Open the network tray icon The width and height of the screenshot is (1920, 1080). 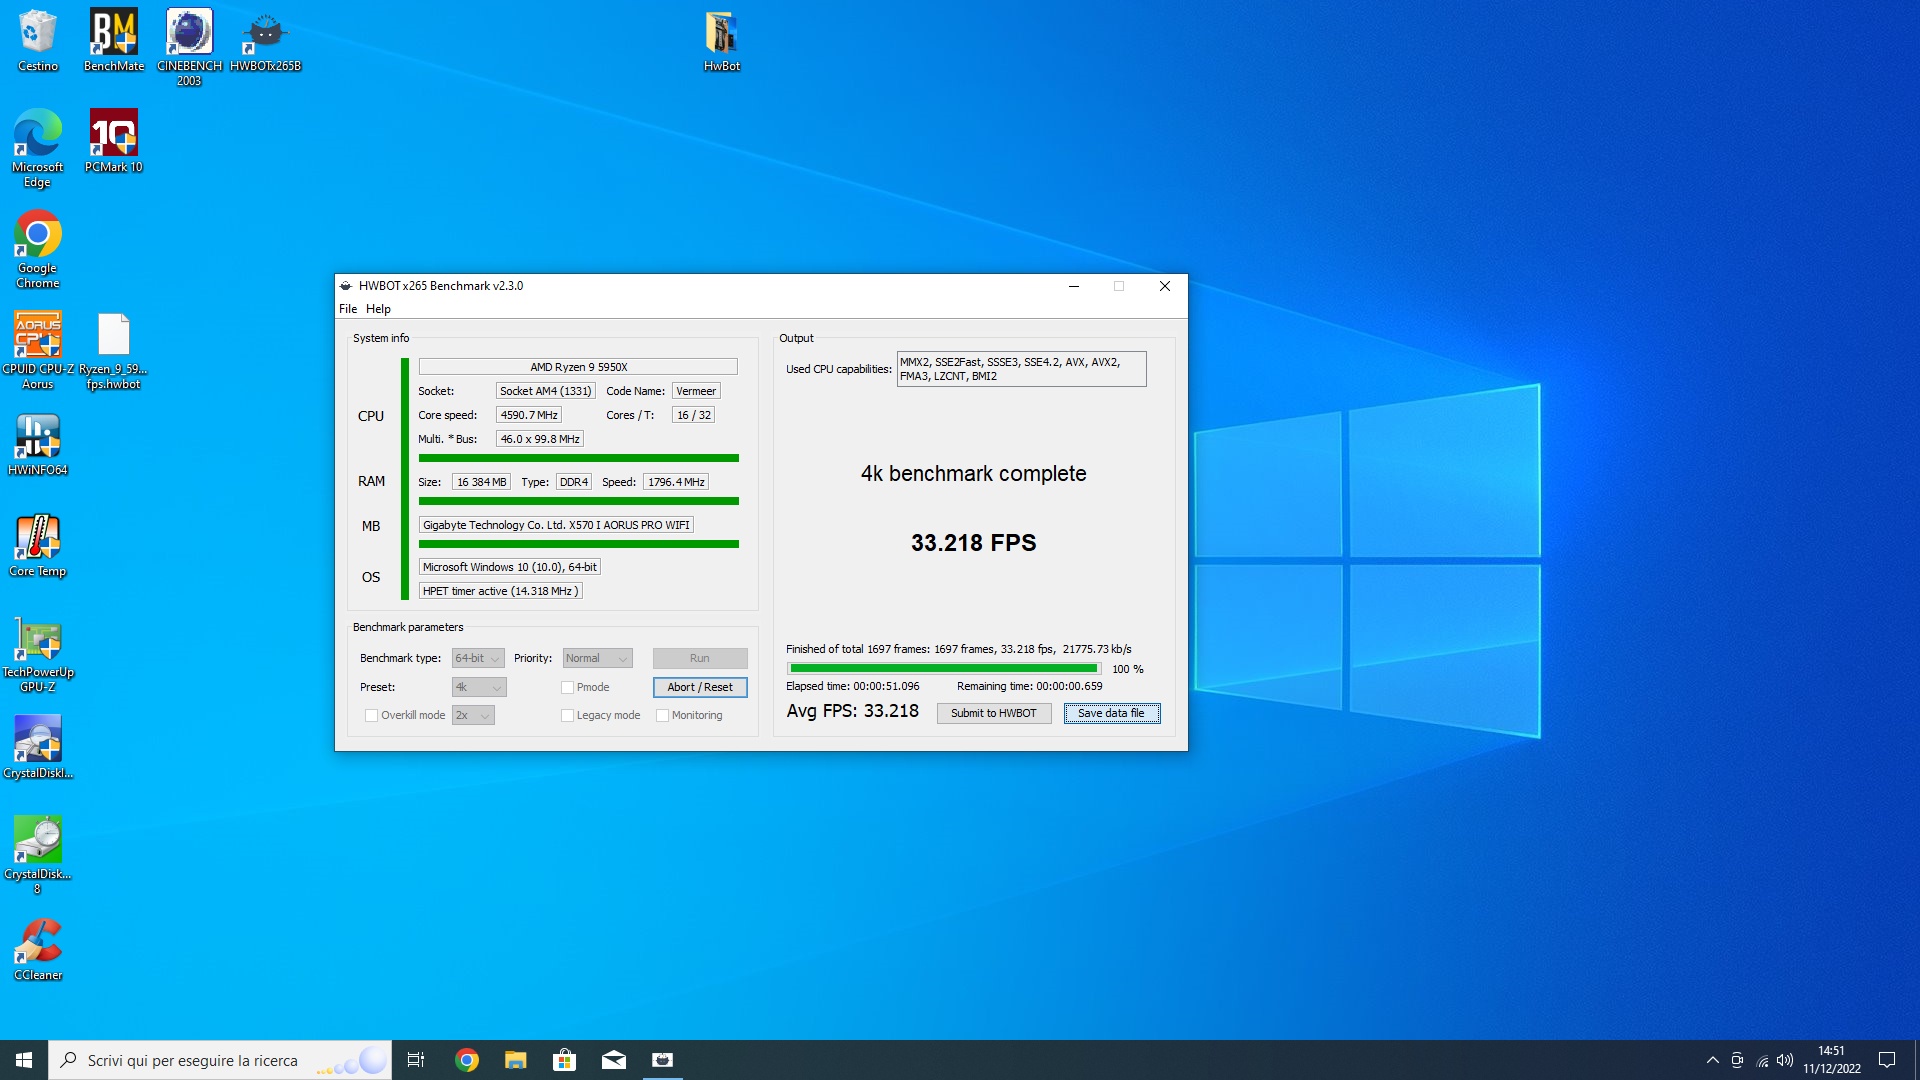pyautogui.click(x=1762, y=1060)
